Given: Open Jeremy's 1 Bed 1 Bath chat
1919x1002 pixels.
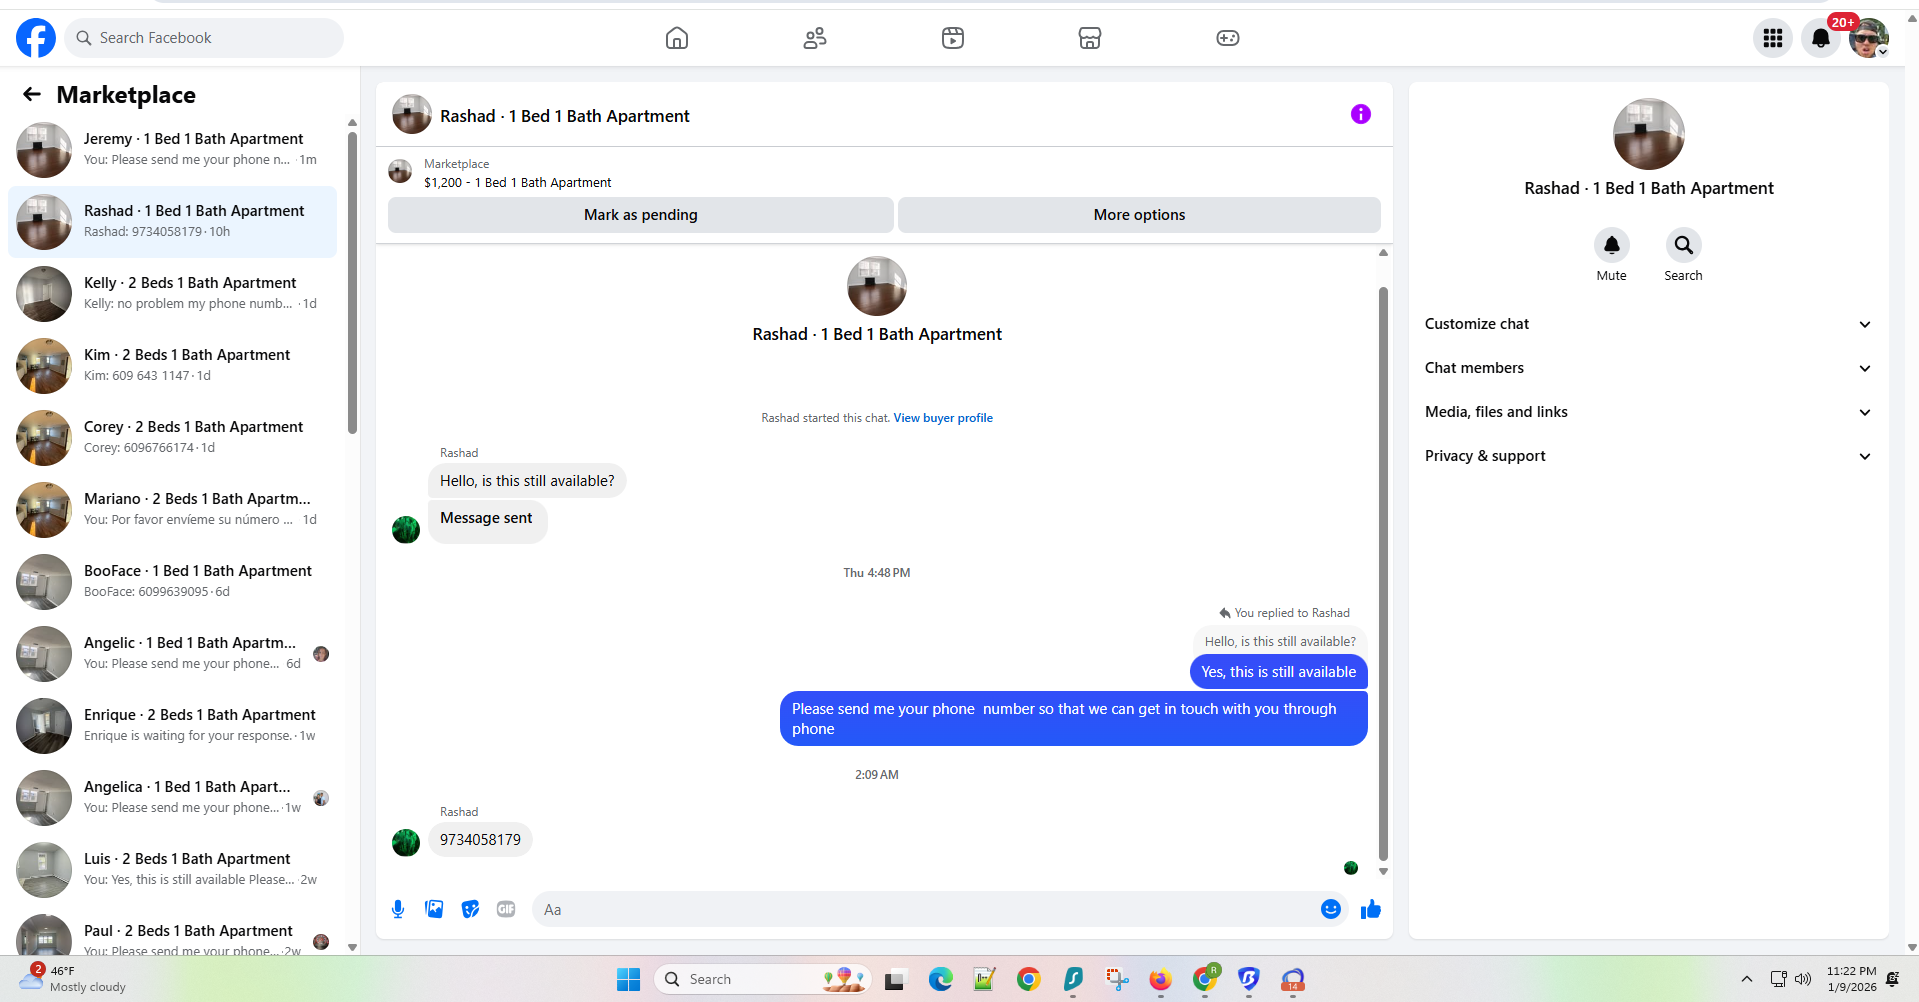Looking at the screenshot, I should pos(172,150).
